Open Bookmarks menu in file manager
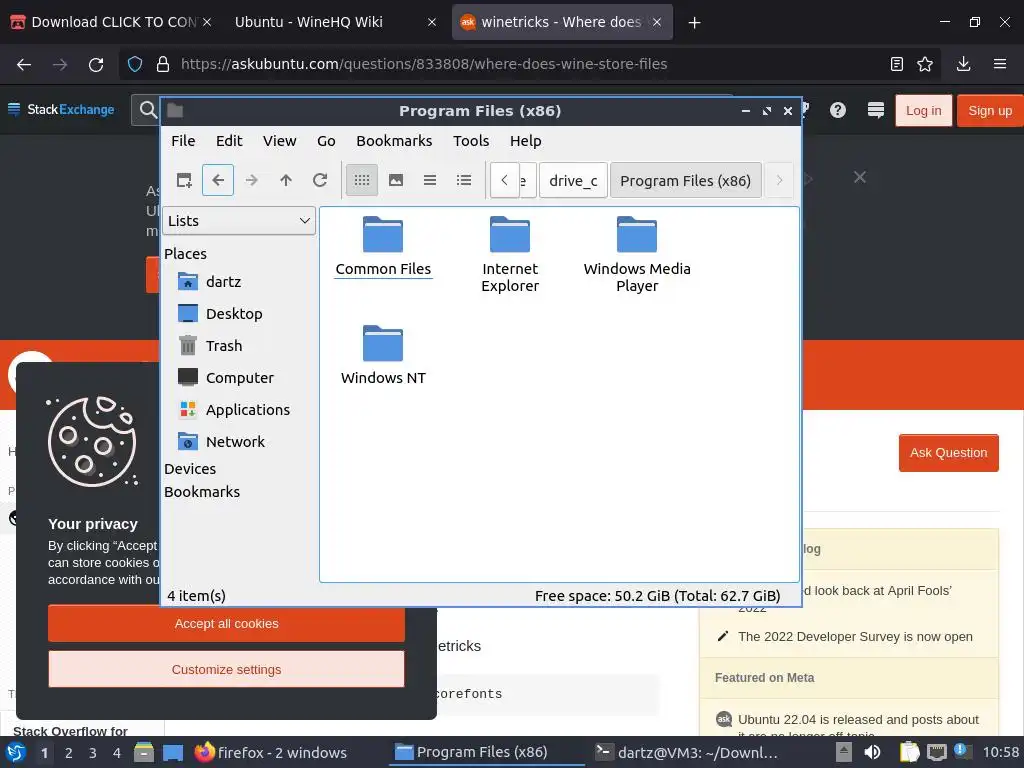Screen dimensions: 1024x768 (x=394, y=141)
